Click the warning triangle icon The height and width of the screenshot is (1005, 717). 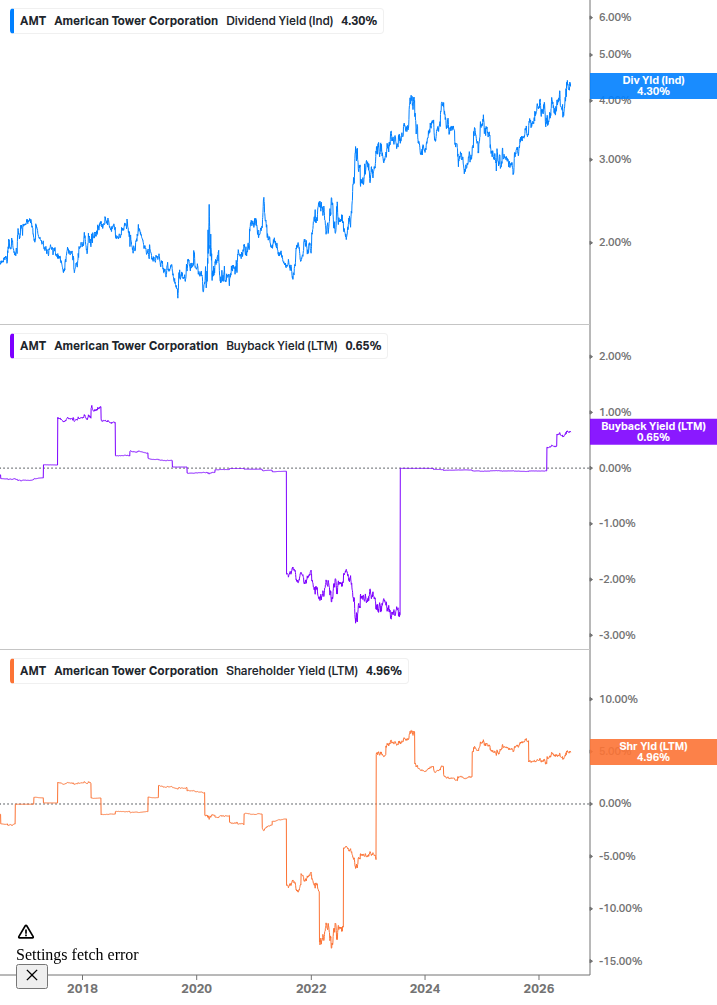pyautogui.click(x=26, y=932)
